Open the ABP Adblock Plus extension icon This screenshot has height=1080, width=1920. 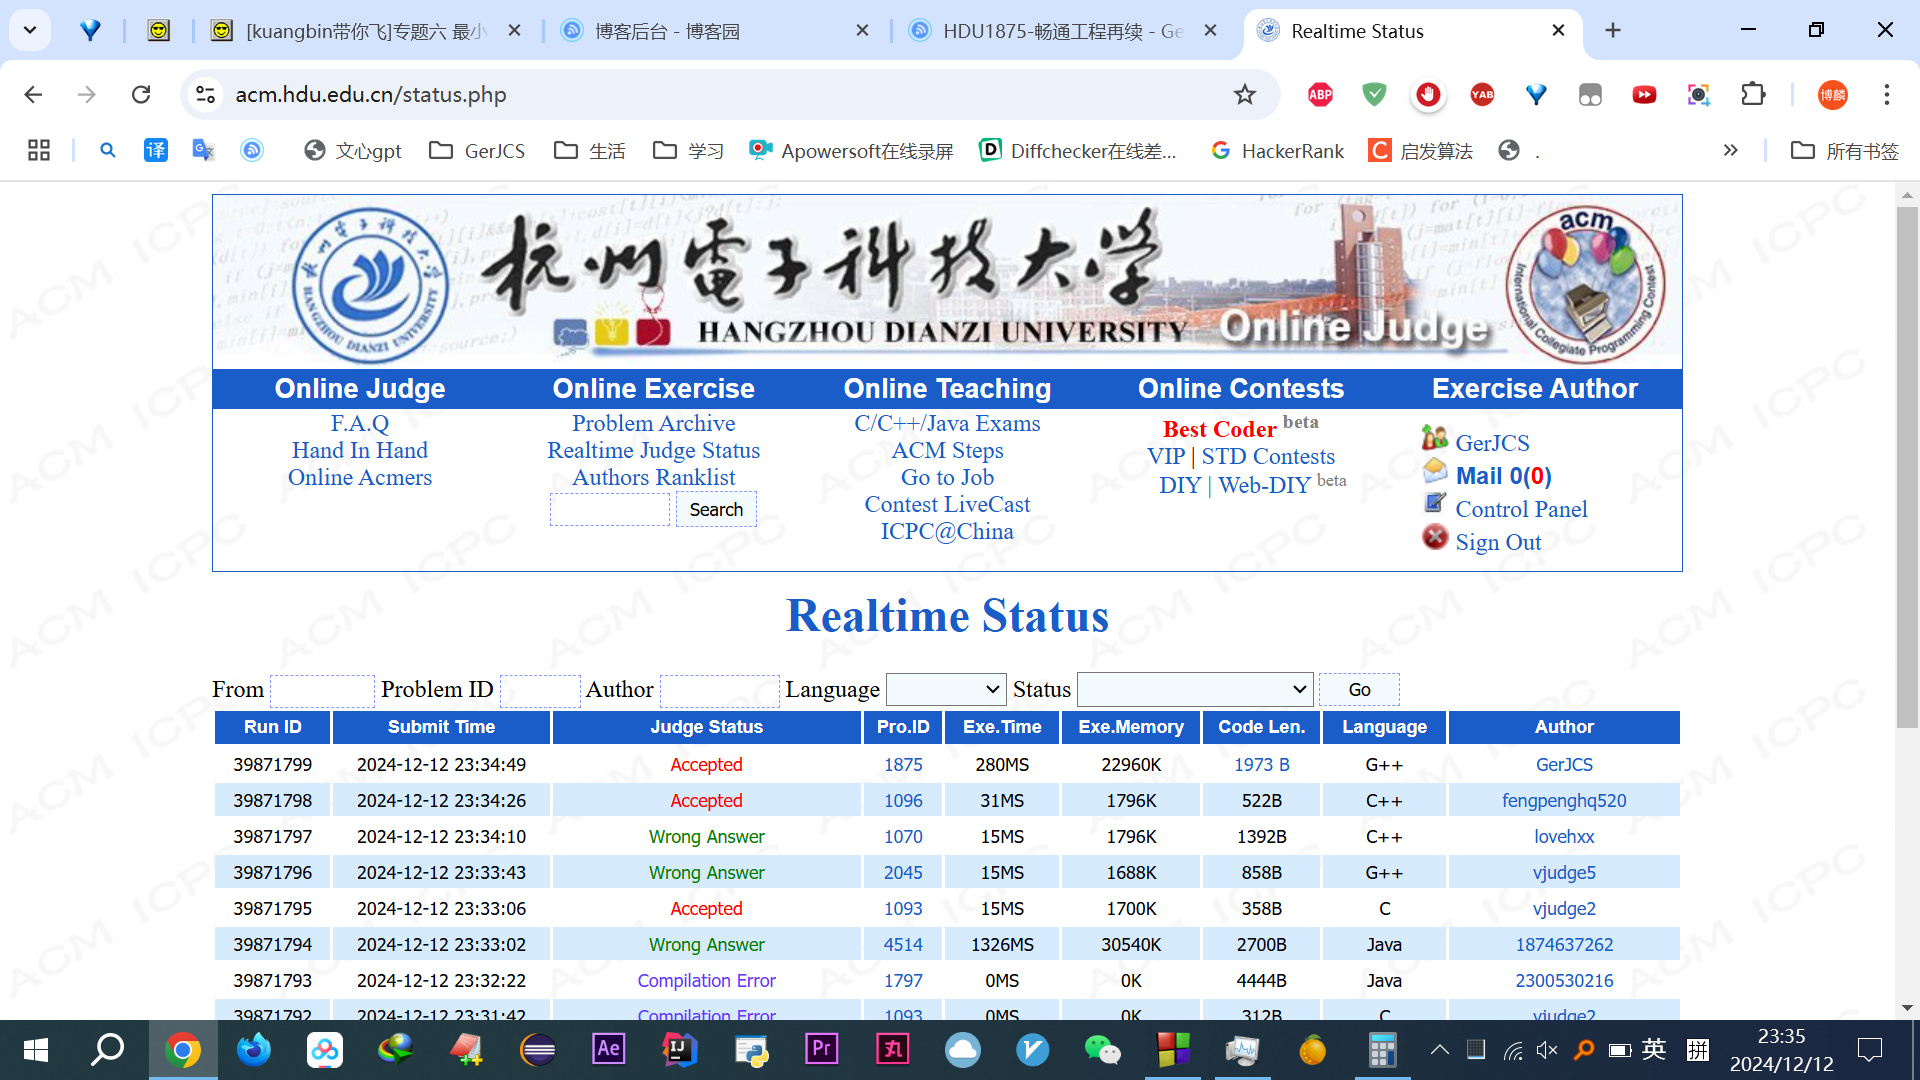tap(1320, 94)
